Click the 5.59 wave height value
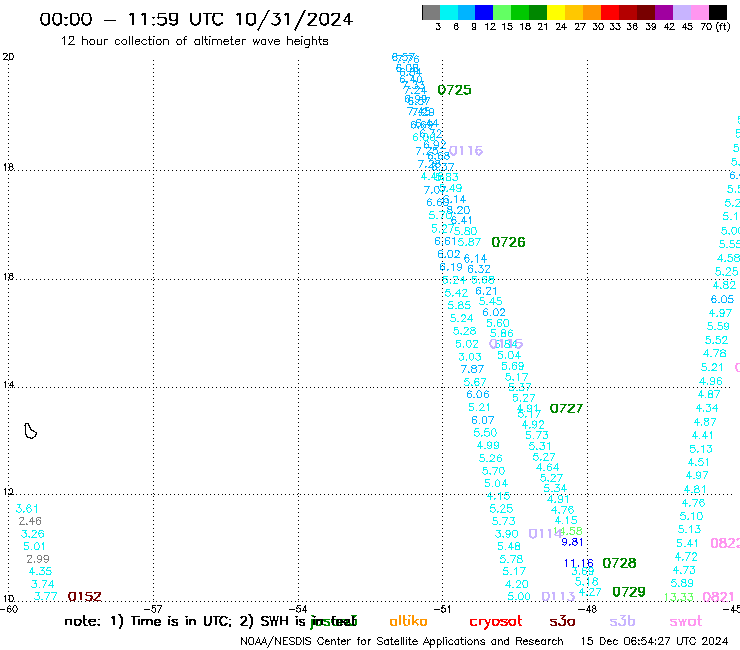Viewport: 740px width, 650px height. click(x=718, y=326)
